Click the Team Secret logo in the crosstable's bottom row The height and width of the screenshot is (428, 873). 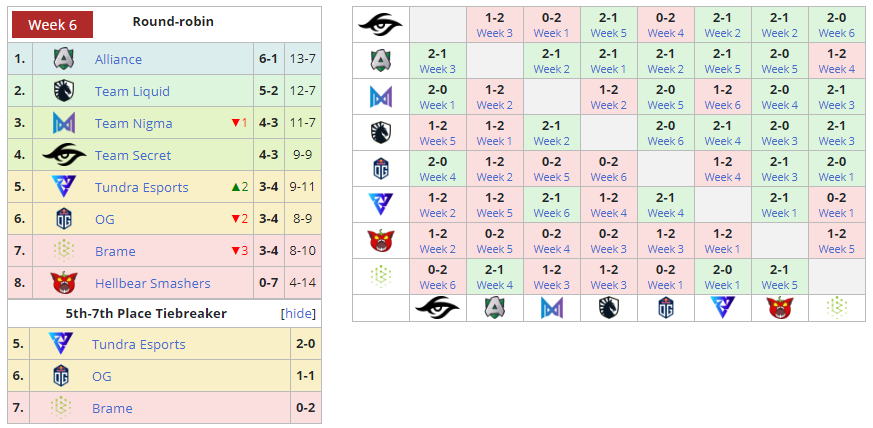point(437,307)
